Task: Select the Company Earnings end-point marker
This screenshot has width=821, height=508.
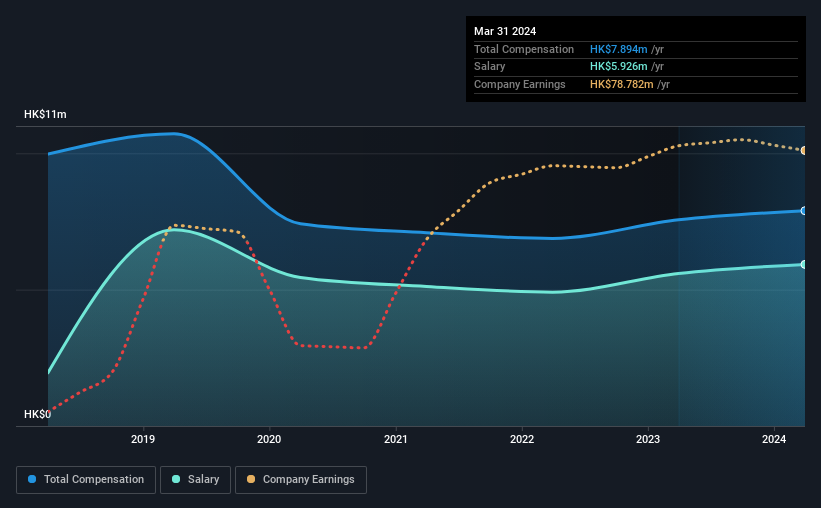Action: [804, 151]
